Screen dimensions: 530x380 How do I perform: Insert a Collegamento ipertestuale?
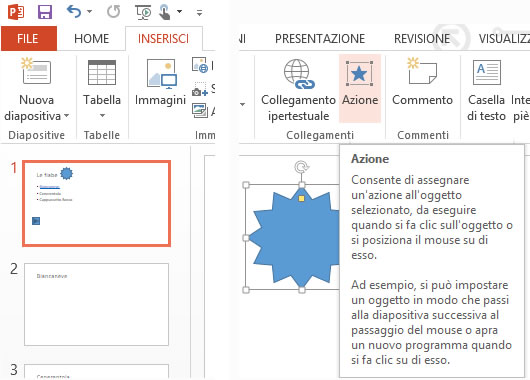298,90
